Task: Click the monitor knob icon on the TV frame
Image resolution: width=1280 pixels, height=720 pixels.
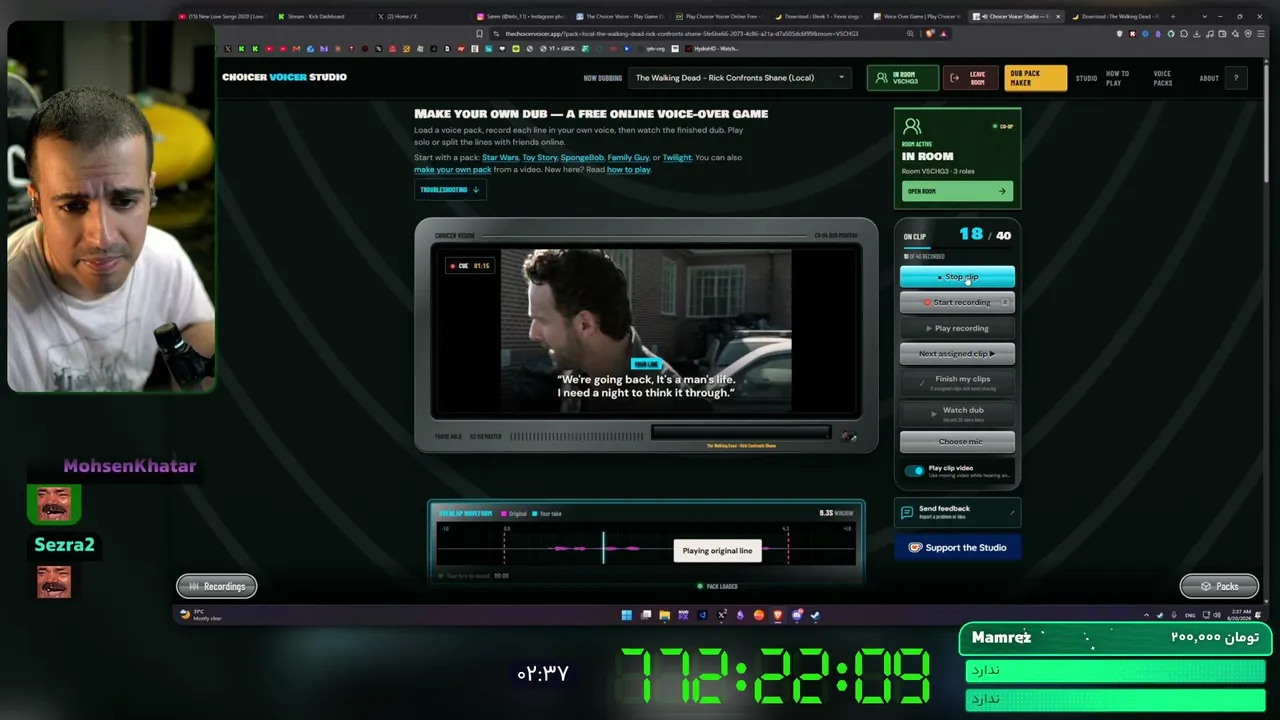Action: [849, 436]
